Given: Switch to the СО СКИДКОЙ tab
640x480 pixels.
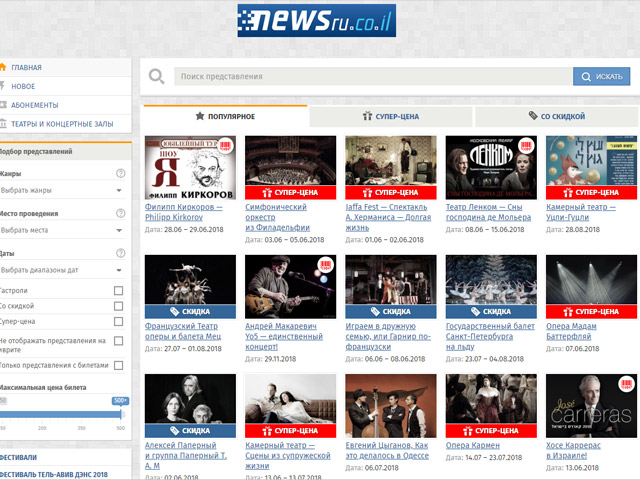Looking at the screenshot, I should click(557, 116).
